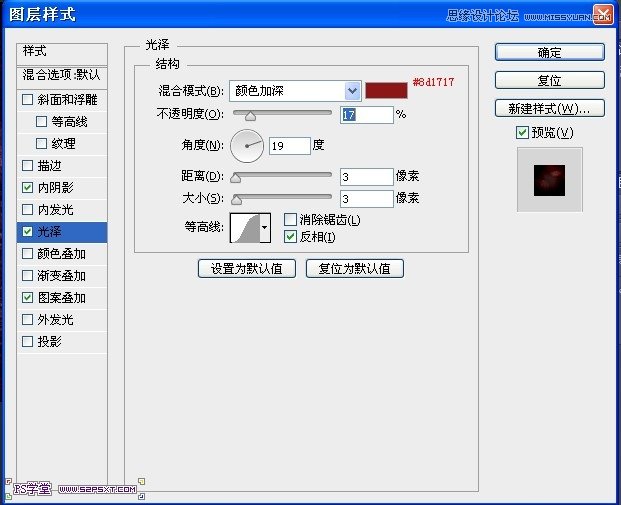The image size is (621, 505).
Task: Toggle the 预览 checkbox
Action: pyautogui.click(x=522, y=132)
